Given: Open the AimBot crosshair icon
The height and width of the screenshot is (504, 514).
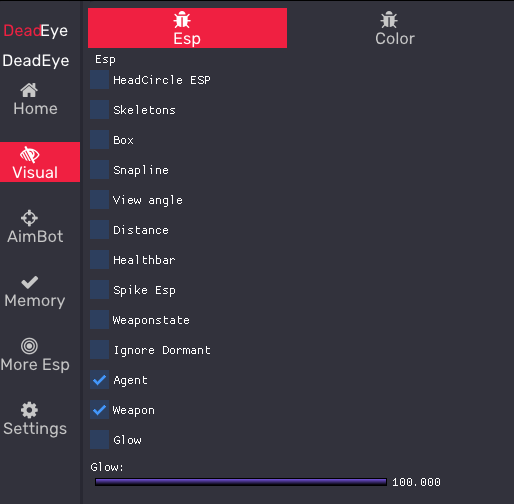Looking at the screenshot, I should pyautogui.click(x=29, y=218).
